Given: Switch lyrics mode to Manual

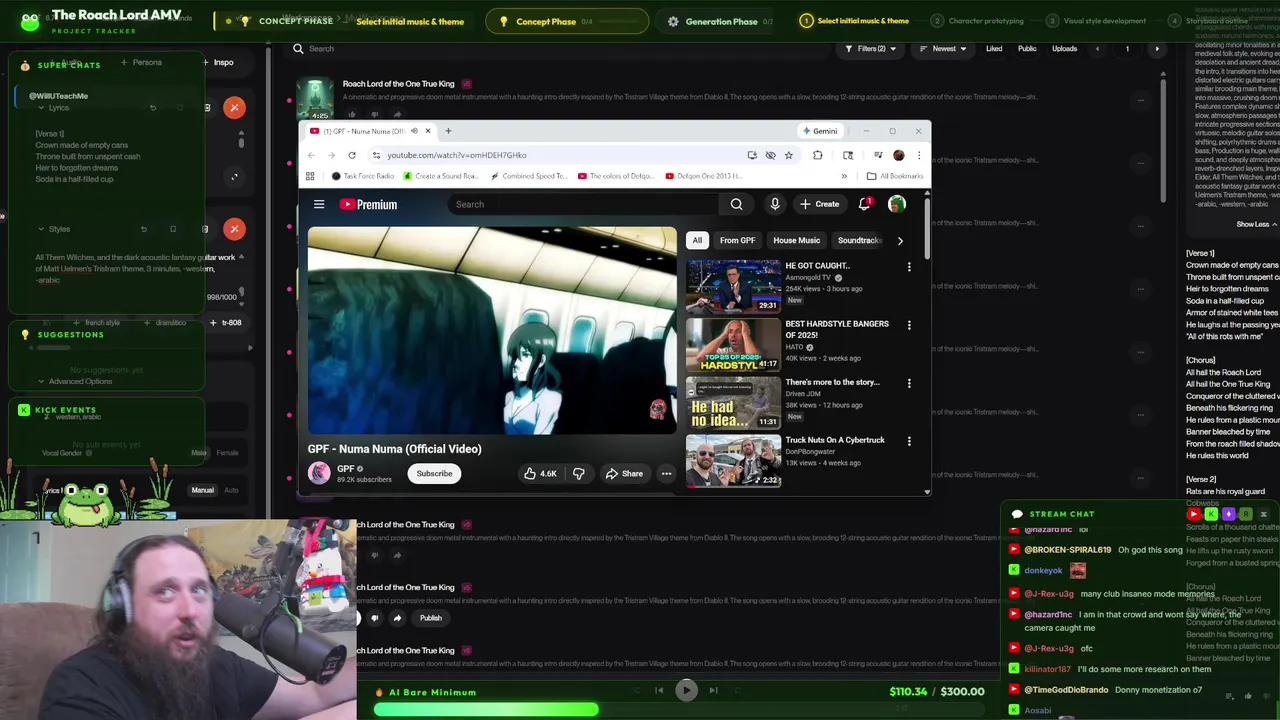Looking at the screenshot, I should 202,490.
